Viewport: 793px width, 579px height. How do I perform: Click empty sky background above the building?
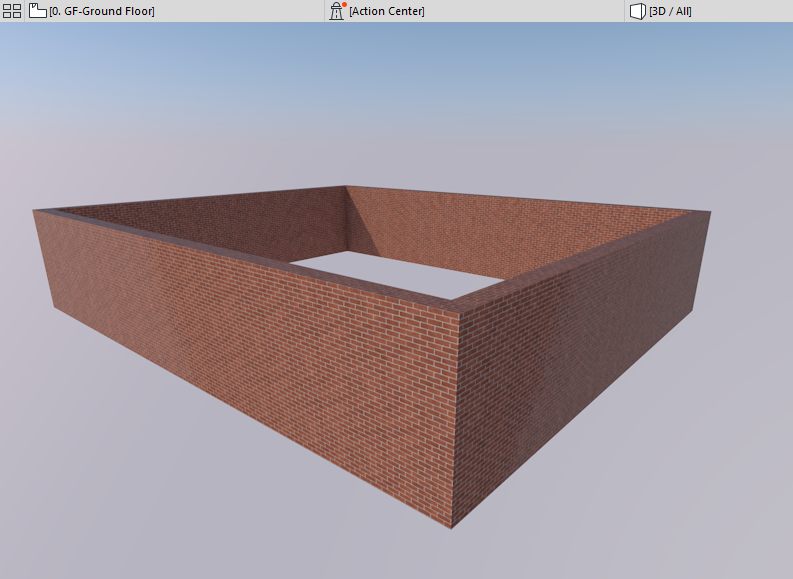point(396,101)
